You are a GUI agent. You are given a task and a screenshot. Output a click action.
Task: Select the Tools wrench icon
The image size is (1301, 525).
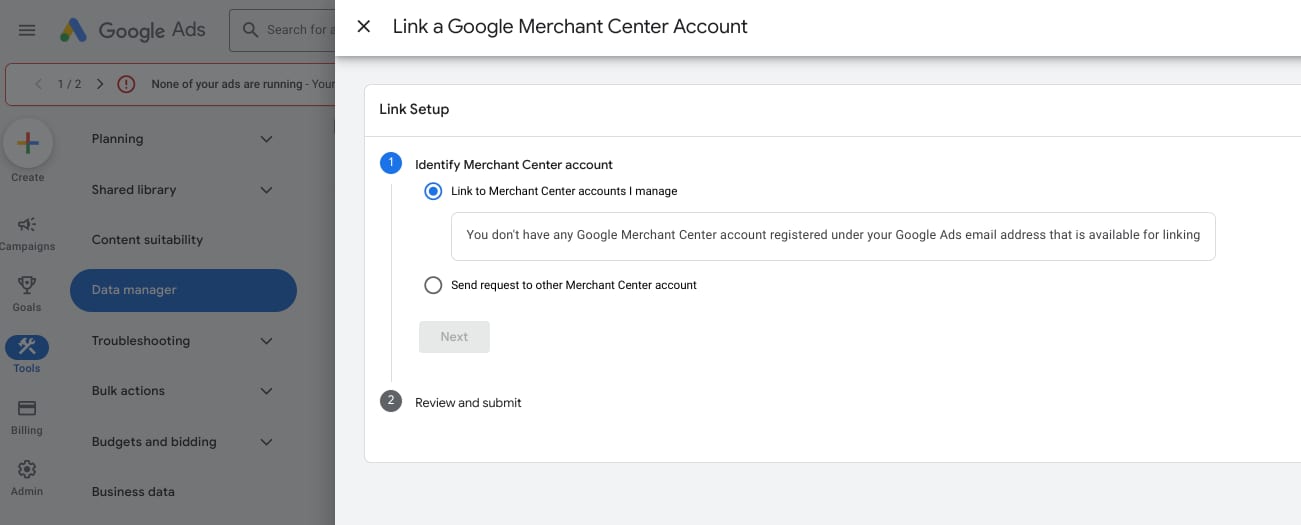click(x=27, y=347)
